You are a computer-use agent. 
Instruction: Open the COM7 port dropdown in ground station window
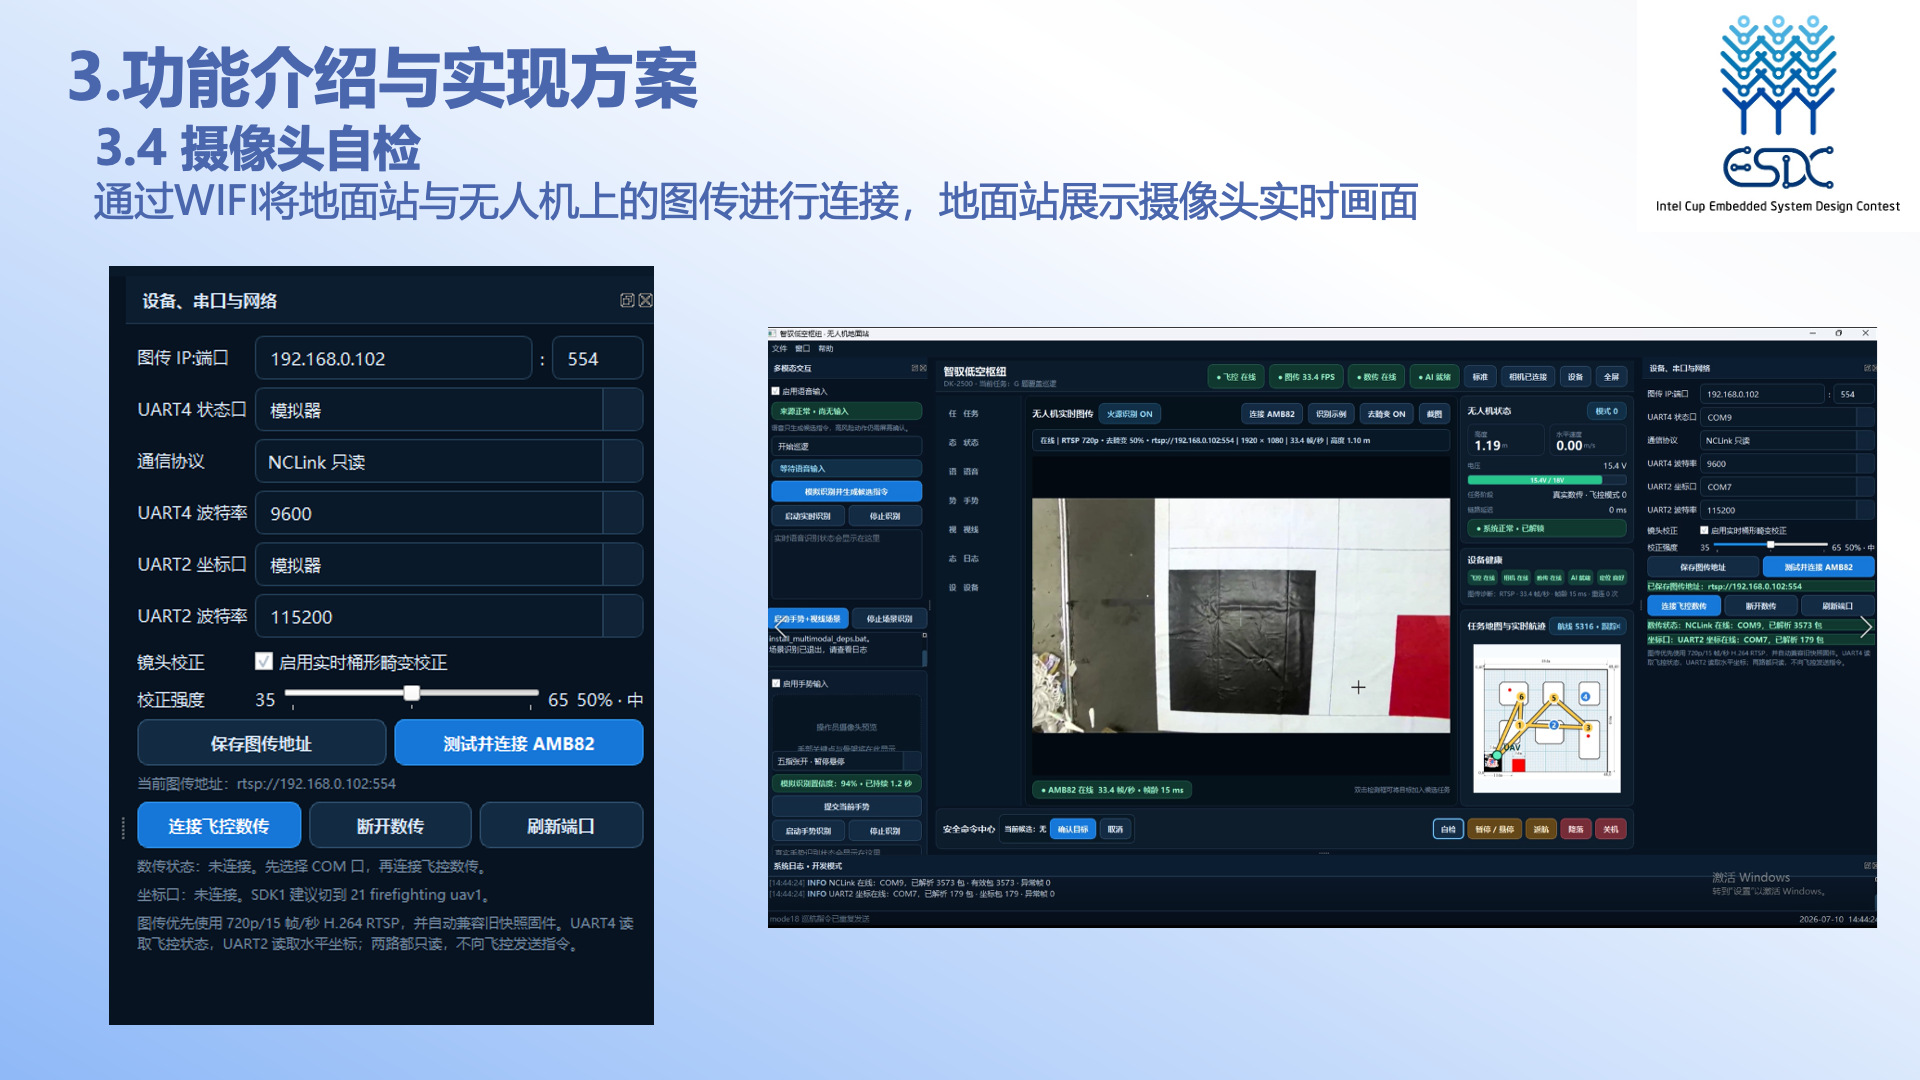click(1787, 487)
